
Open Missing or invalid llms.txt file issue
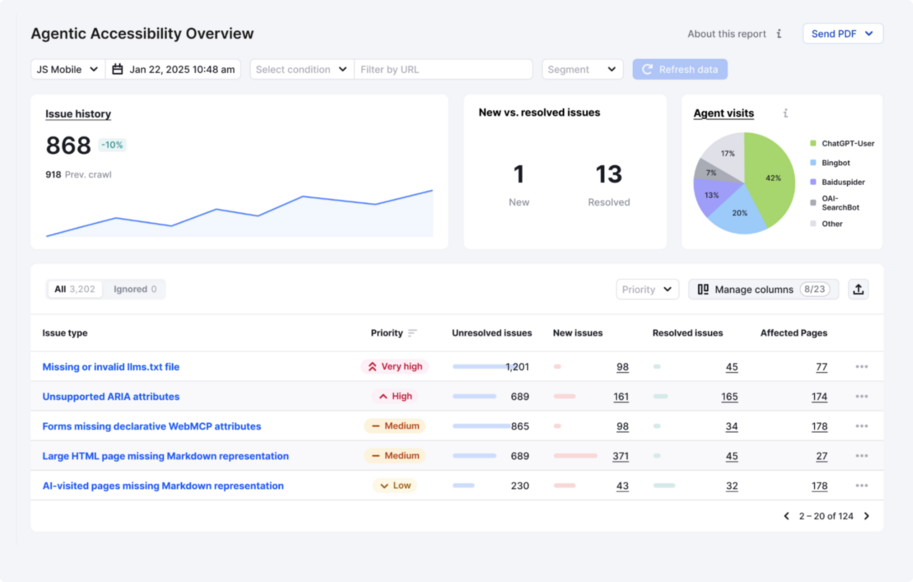point(111,367)
